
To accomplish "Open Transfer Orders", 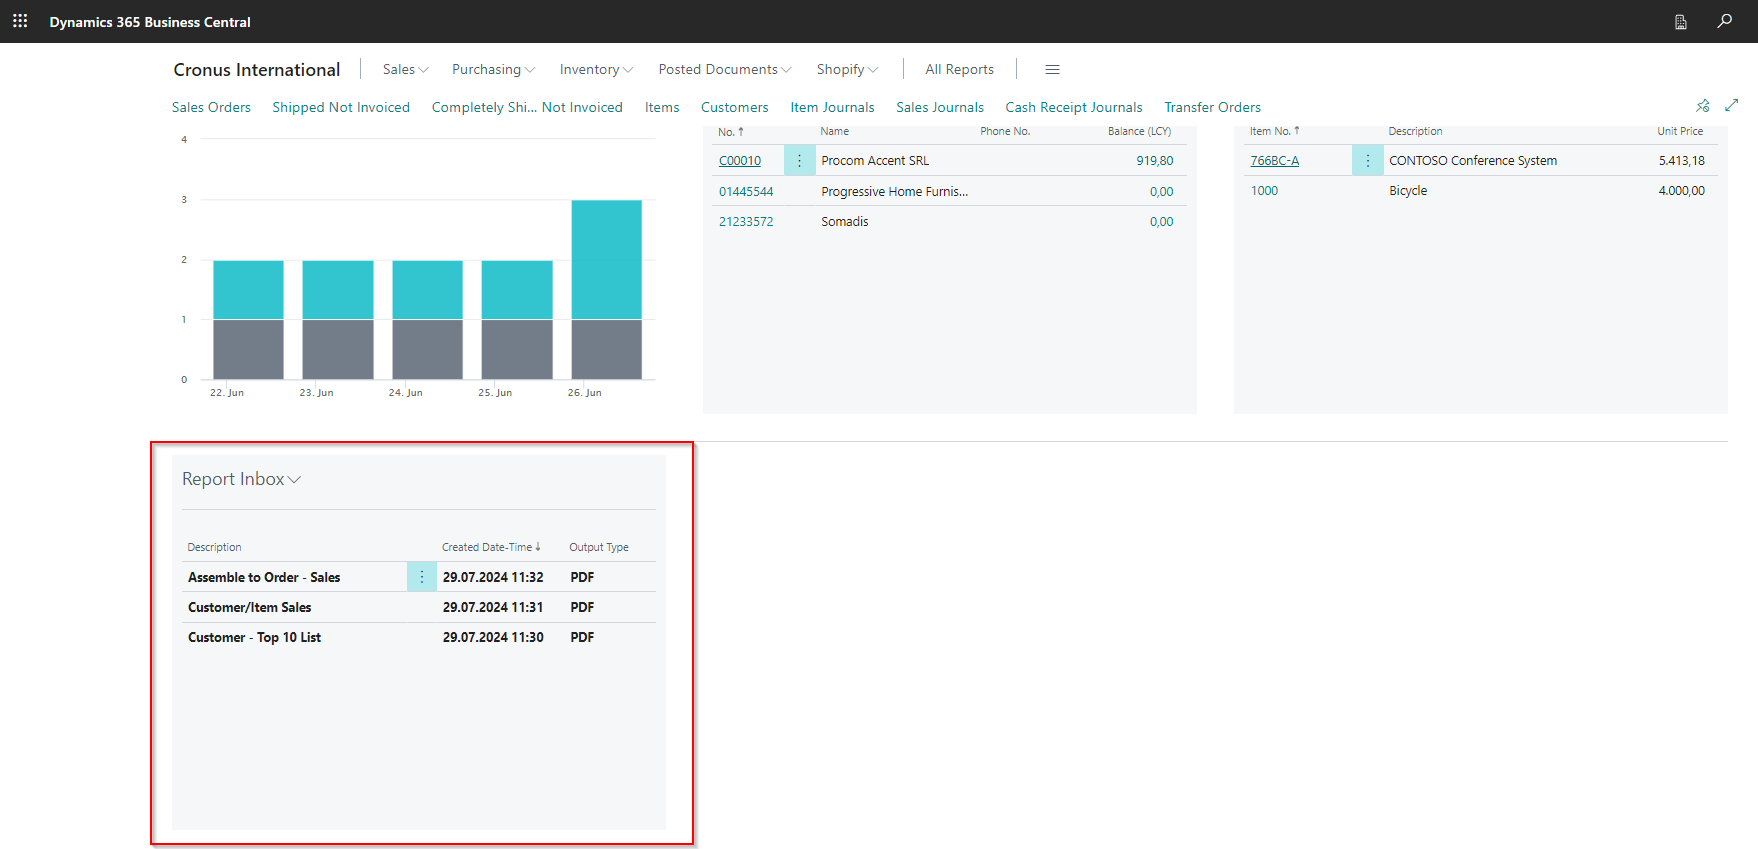I will pos(1212,107).
